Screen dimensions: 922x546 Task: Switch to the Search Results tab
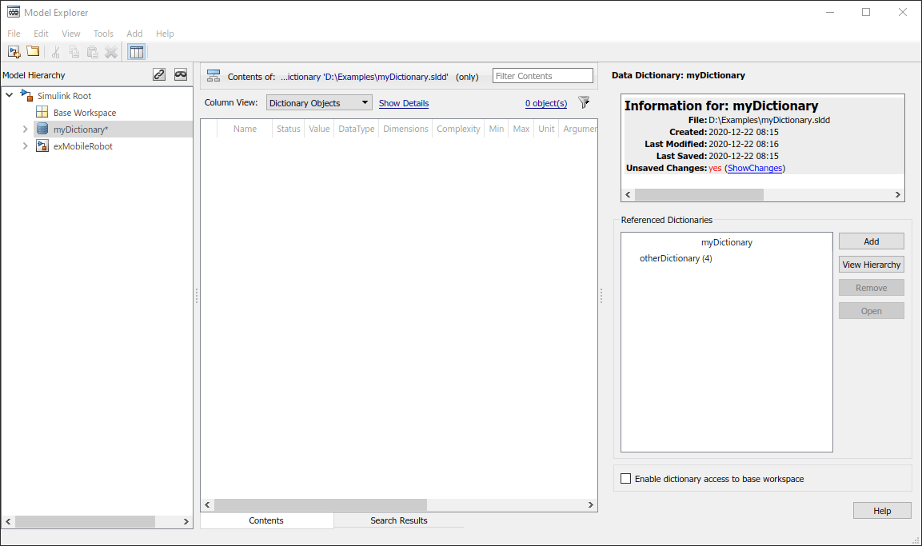click(x=399, y=520)
